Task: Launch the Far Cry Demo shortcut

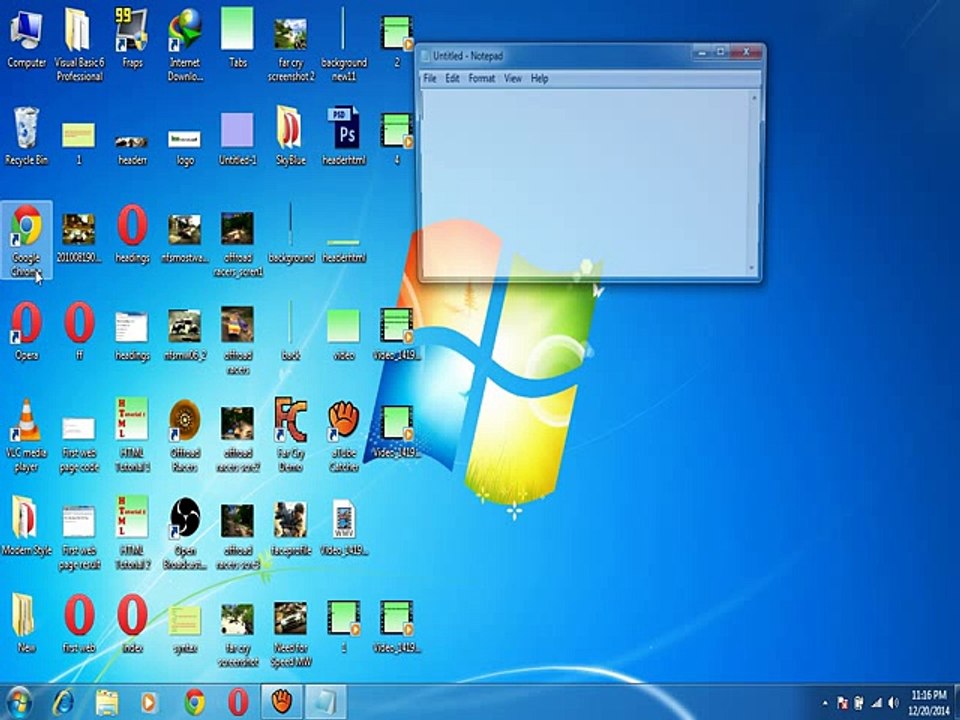Action: 290,435
